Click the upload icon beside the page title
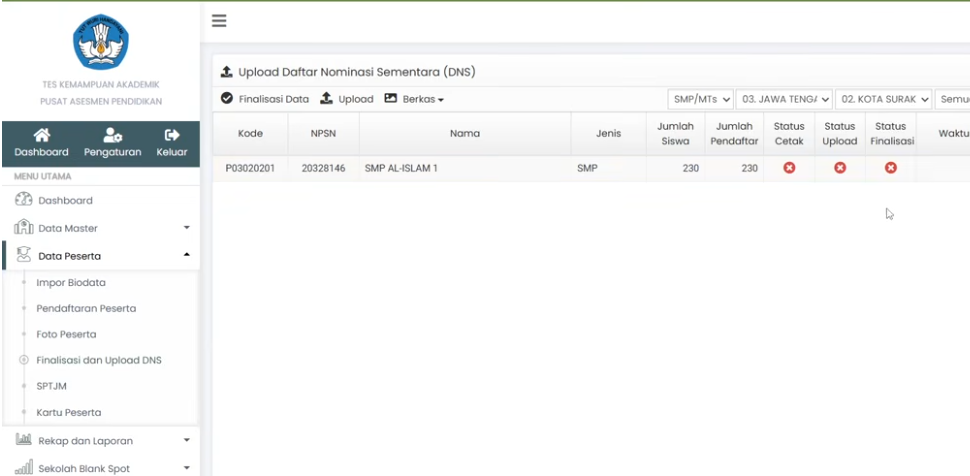Screen dimensions: 970x476 pos(227,72)
